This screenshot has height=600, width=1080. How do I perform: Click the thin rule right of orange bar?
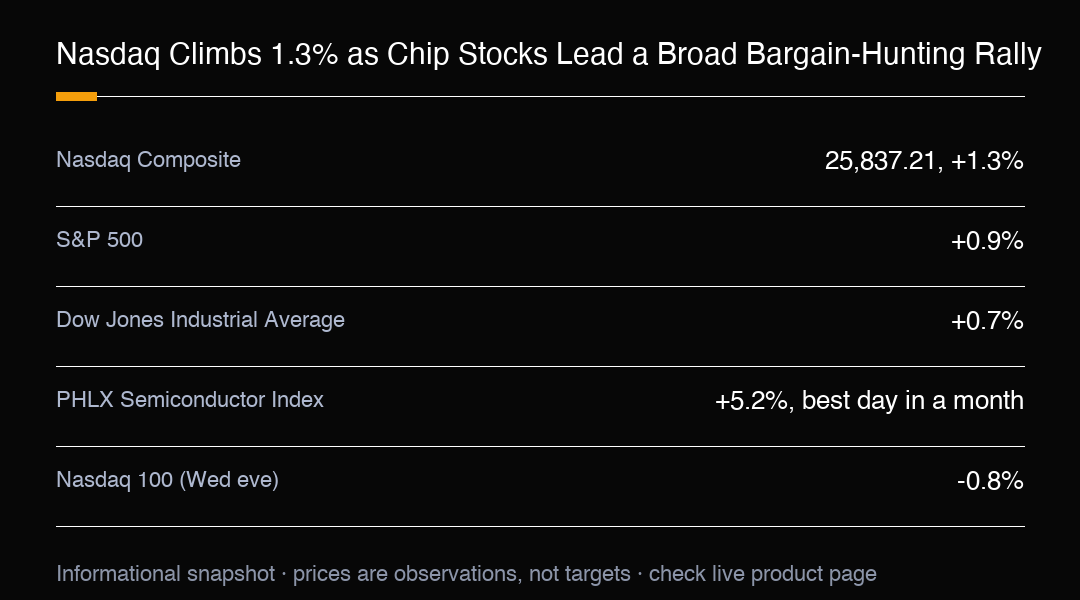click(561, 96)
